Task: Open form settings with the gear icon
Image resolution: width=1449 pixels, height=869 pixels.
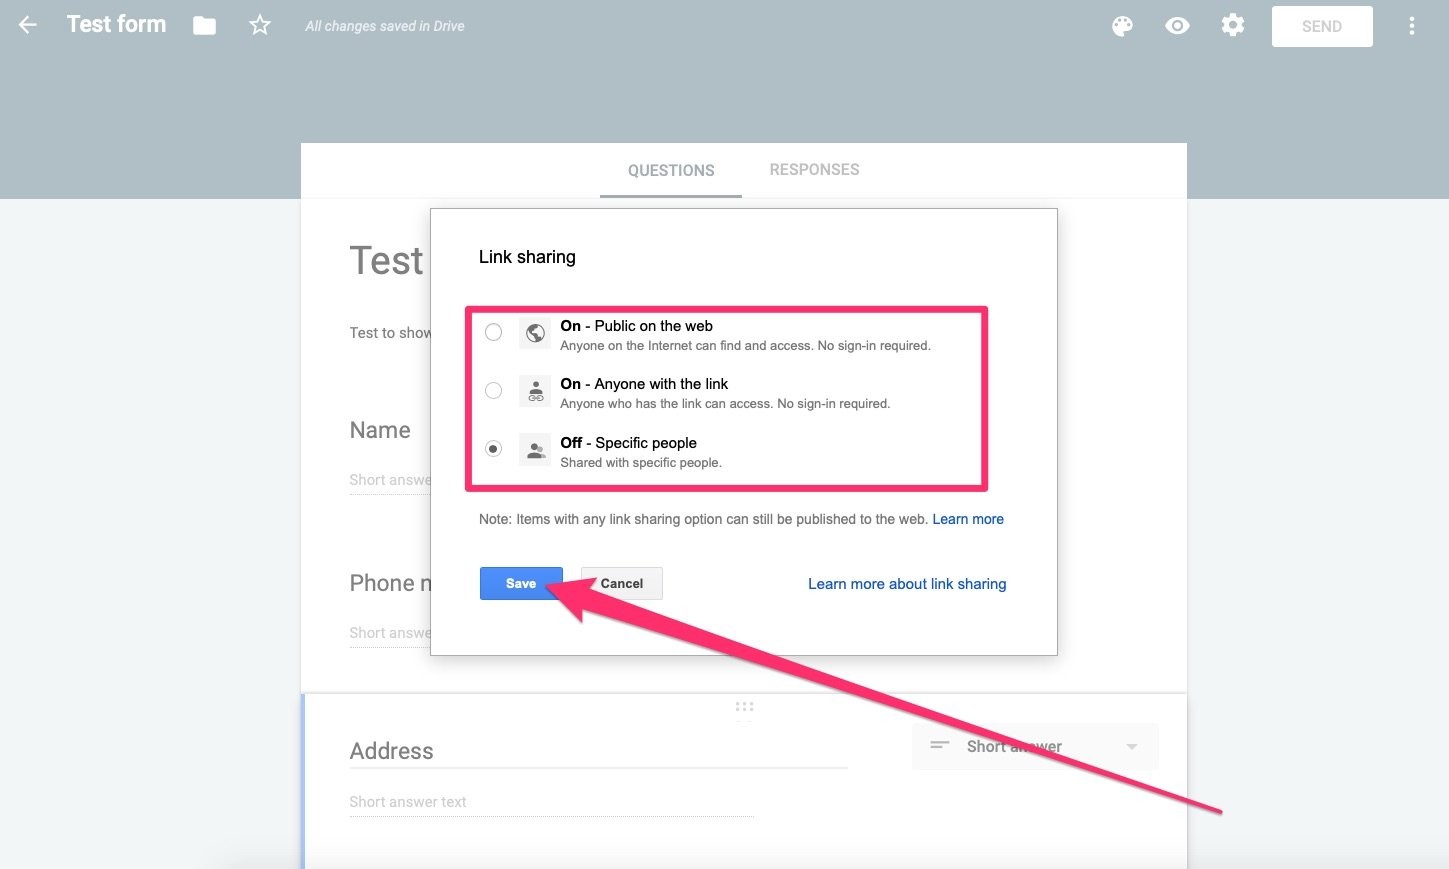Action: [1232, 26]
